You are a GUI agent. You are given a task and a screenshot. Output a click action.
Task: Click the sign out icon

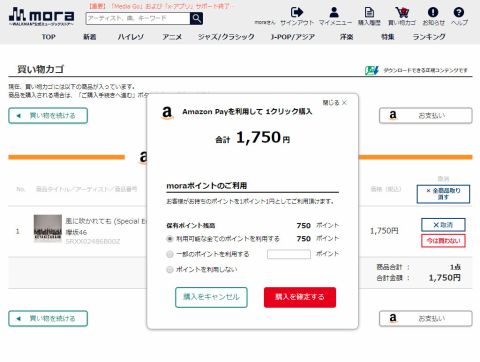[297, 12]
